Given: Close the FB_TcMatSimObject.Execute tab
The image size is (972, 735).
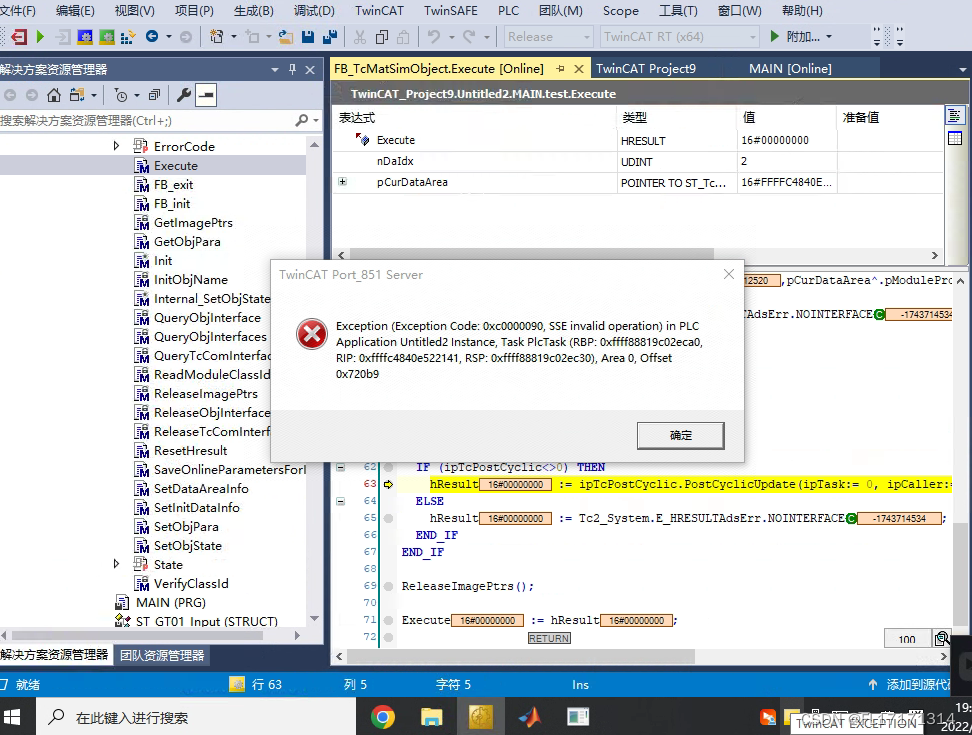Looking at the screenshot, I should (x=578, y=69).
